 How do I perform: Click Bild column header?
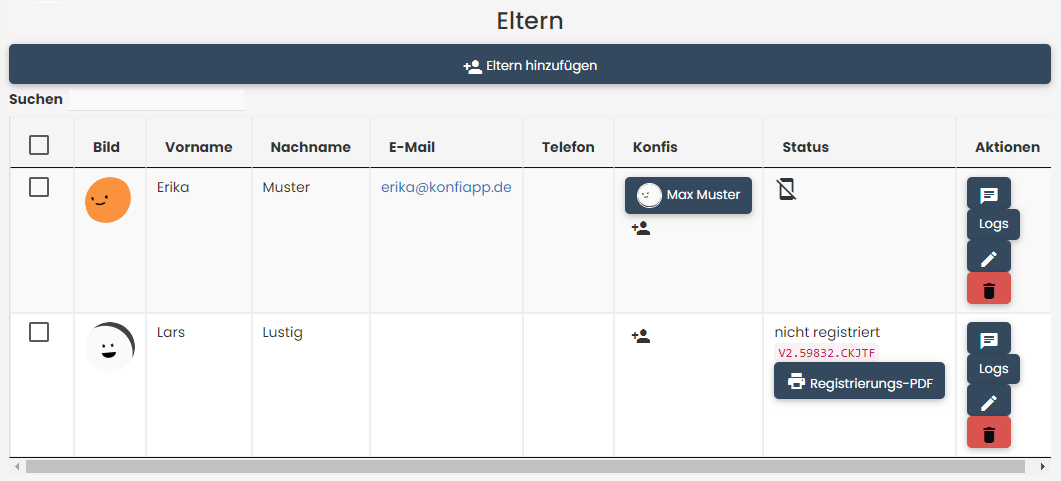pyautogui.click(x=106, y=147)
